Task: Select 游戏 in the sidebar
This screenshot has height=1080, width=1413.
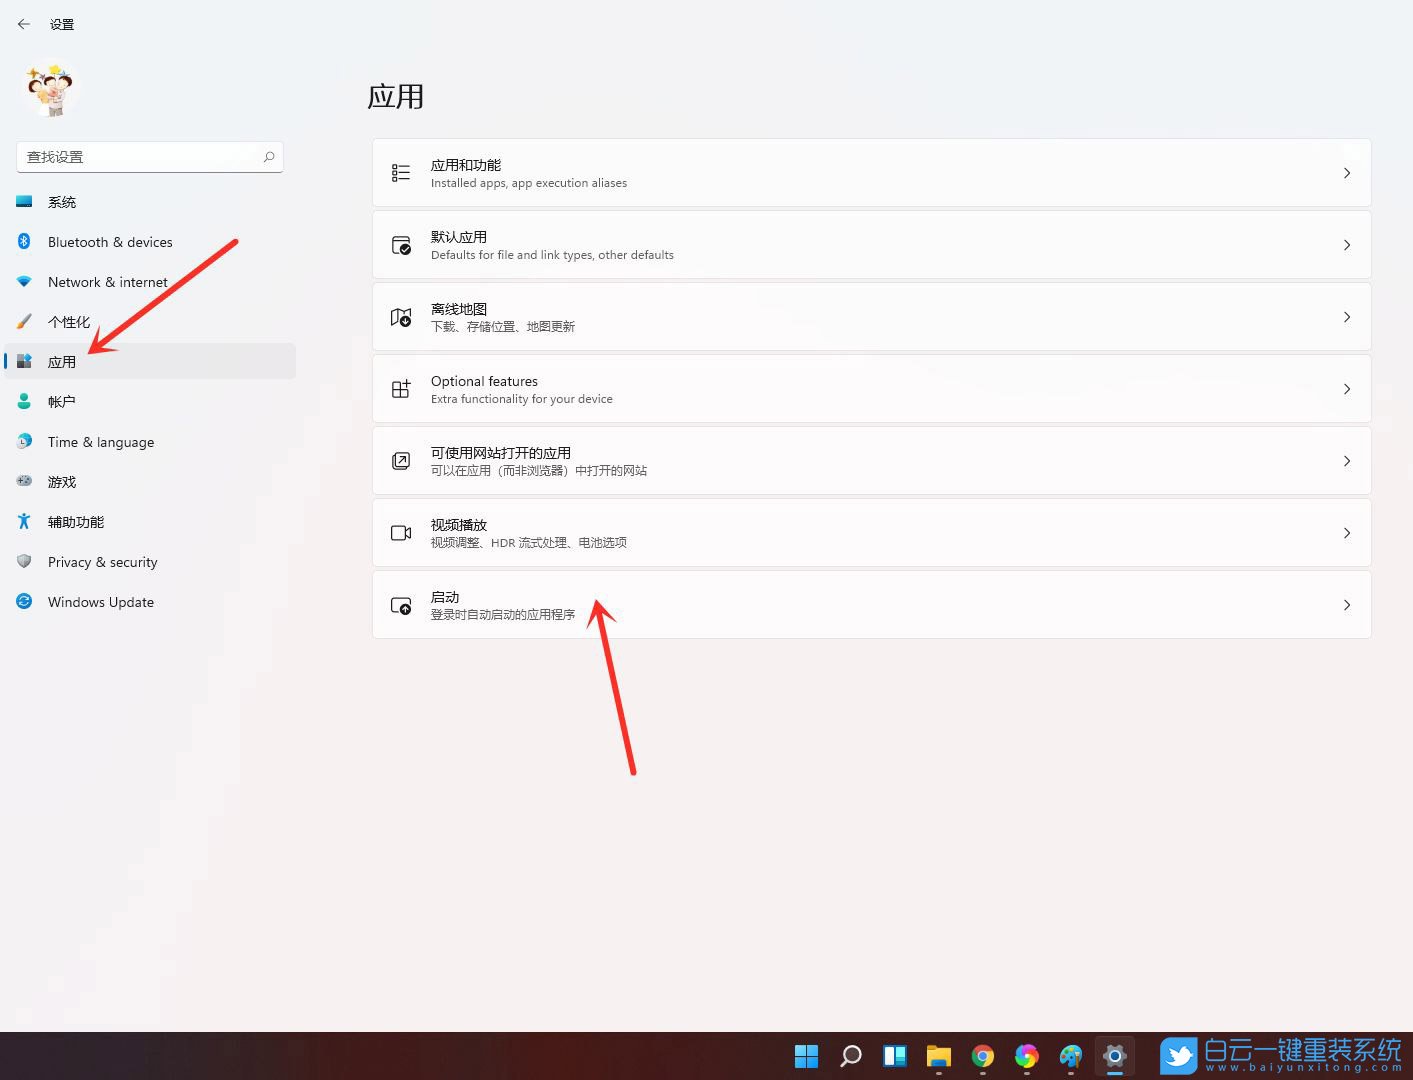Action: pos(62,481)
